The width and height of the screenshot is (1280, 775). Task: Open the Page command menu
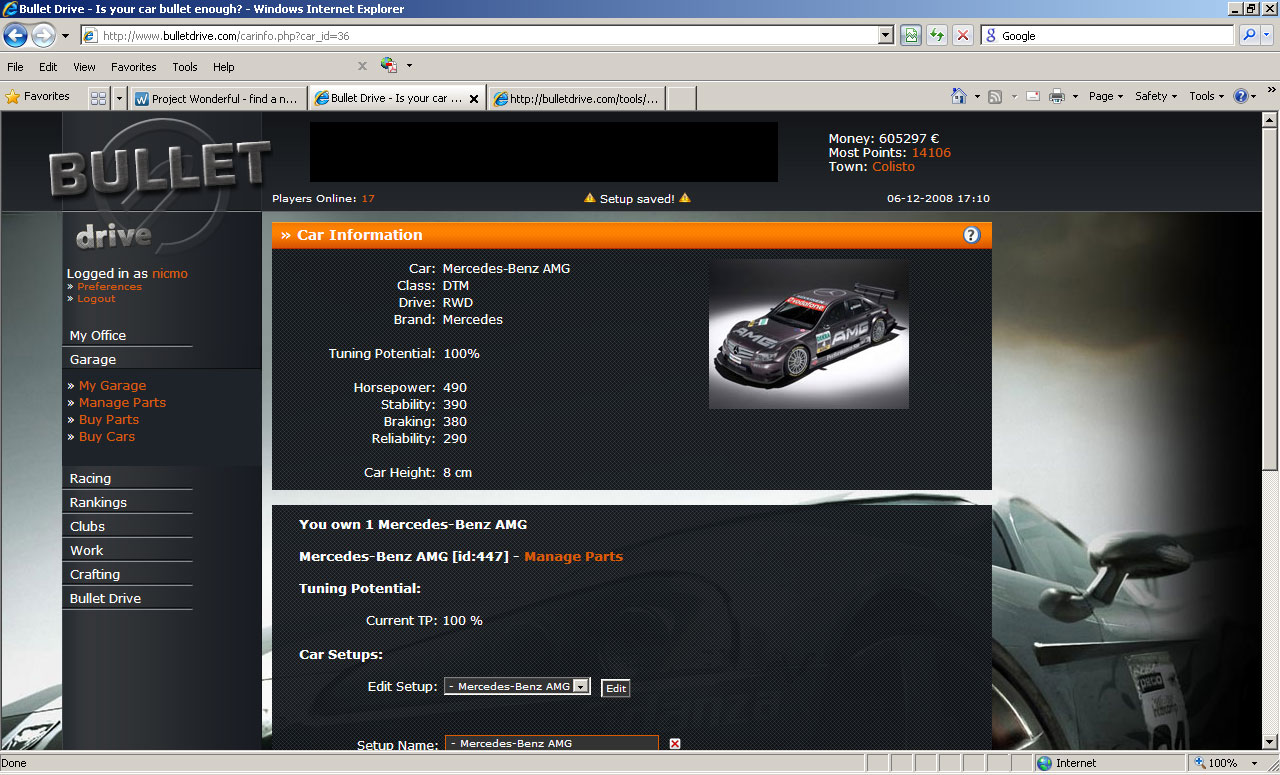click(1106, 96)
